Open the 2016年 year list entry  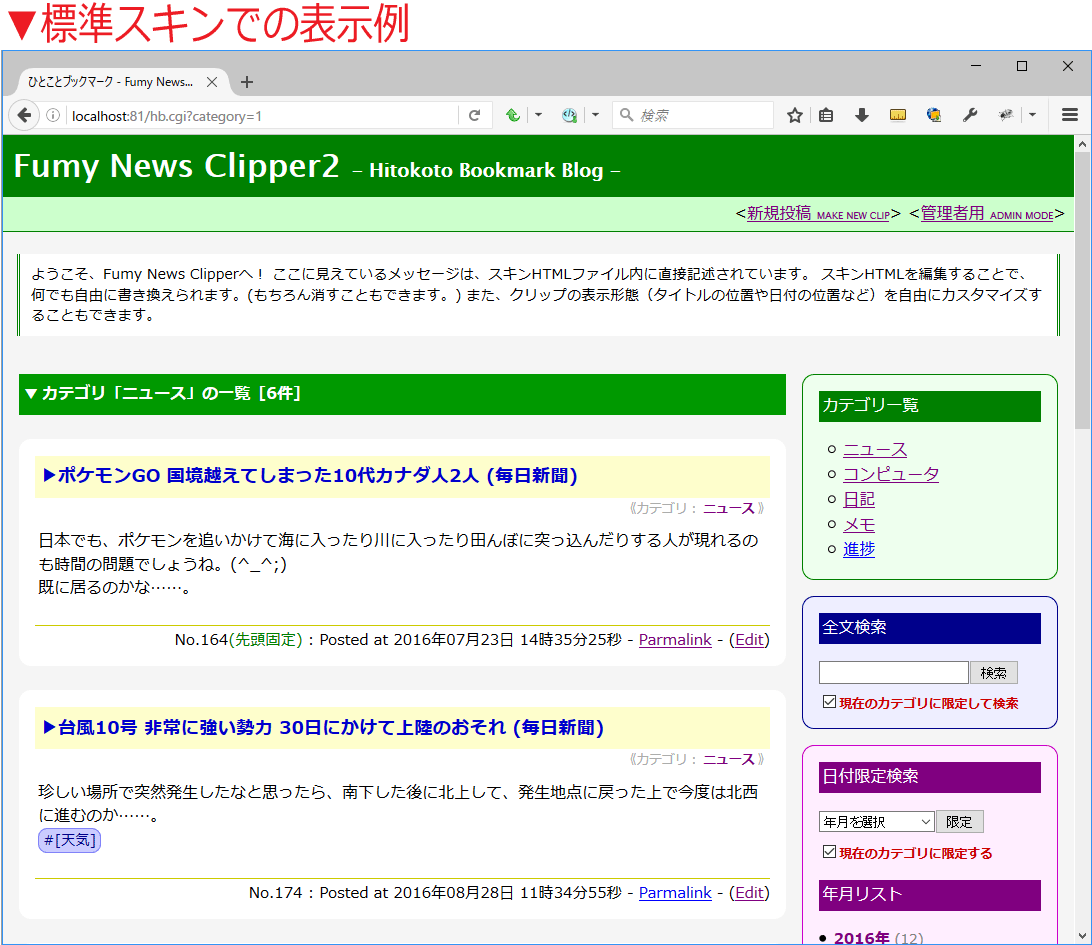point(861,937)
